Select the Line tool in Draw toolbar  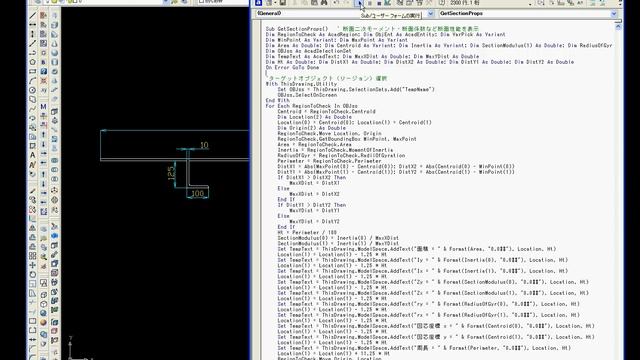tap(33, 16)
